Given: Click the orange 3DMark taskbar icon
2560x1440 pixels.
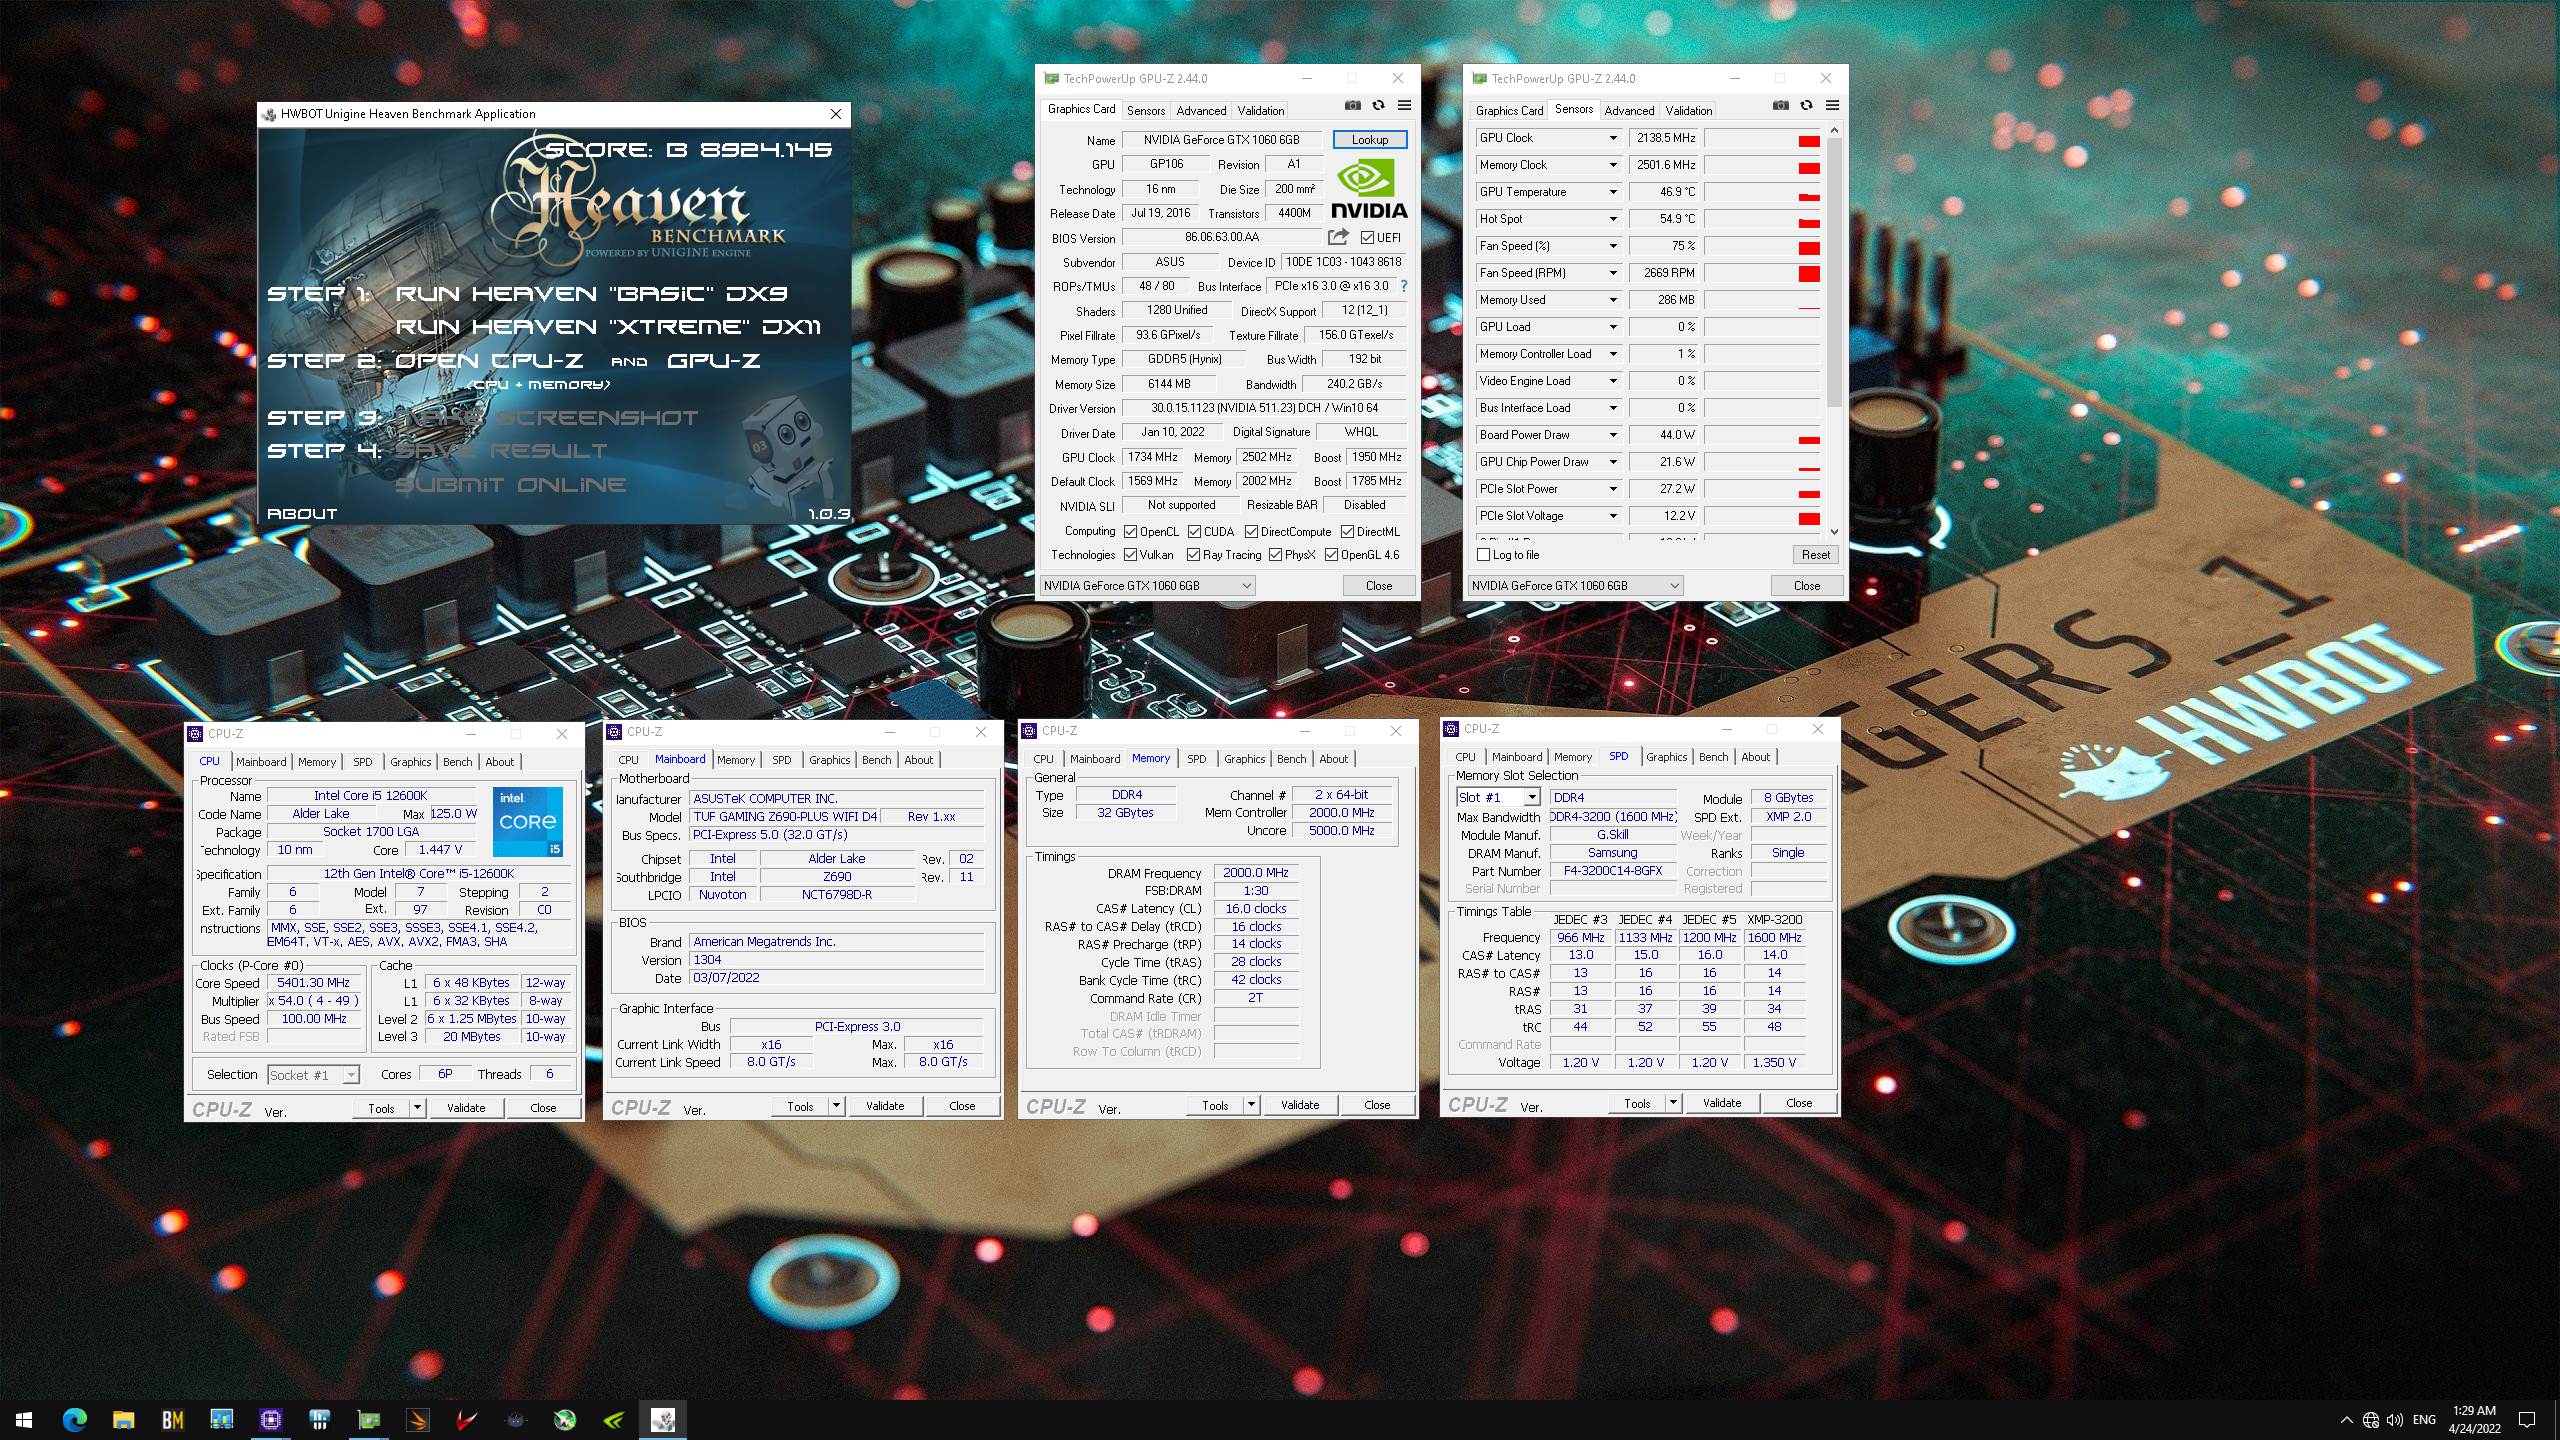Looking at the screenshot, I should point(418,1419).
